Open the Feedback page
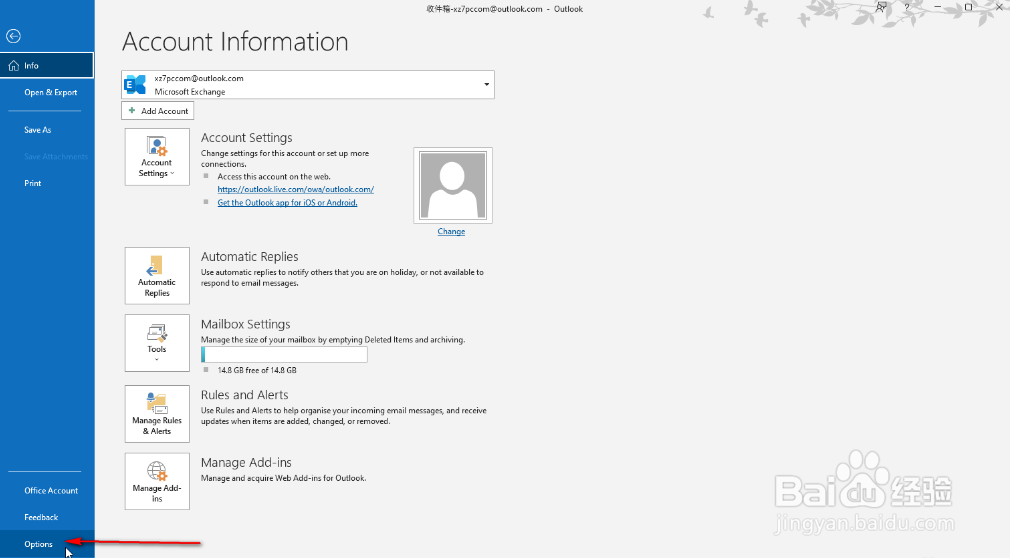The image size is (1010, 558). (x=41, y=517)
